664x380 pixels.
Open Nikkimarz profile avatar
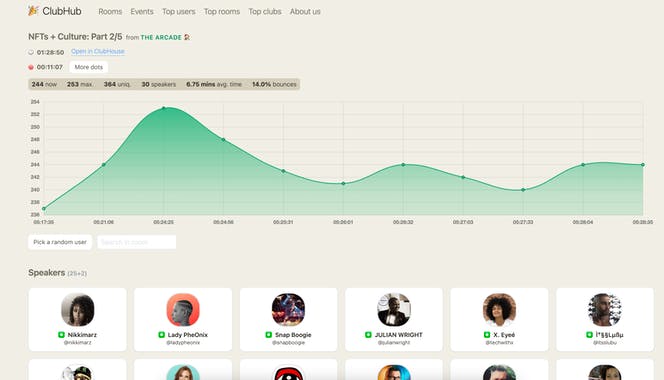click(x=77, y=310)
